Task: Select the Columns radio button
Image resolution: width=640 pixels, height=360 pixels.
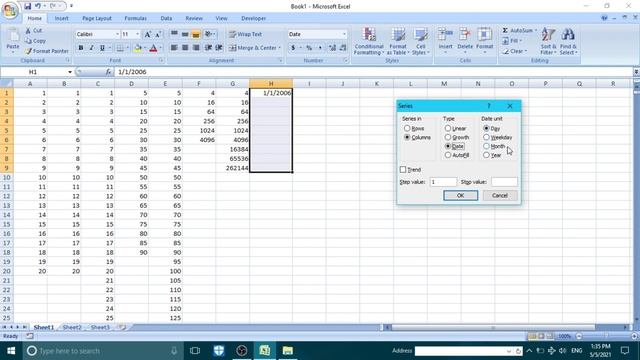Action: point(407,138)
